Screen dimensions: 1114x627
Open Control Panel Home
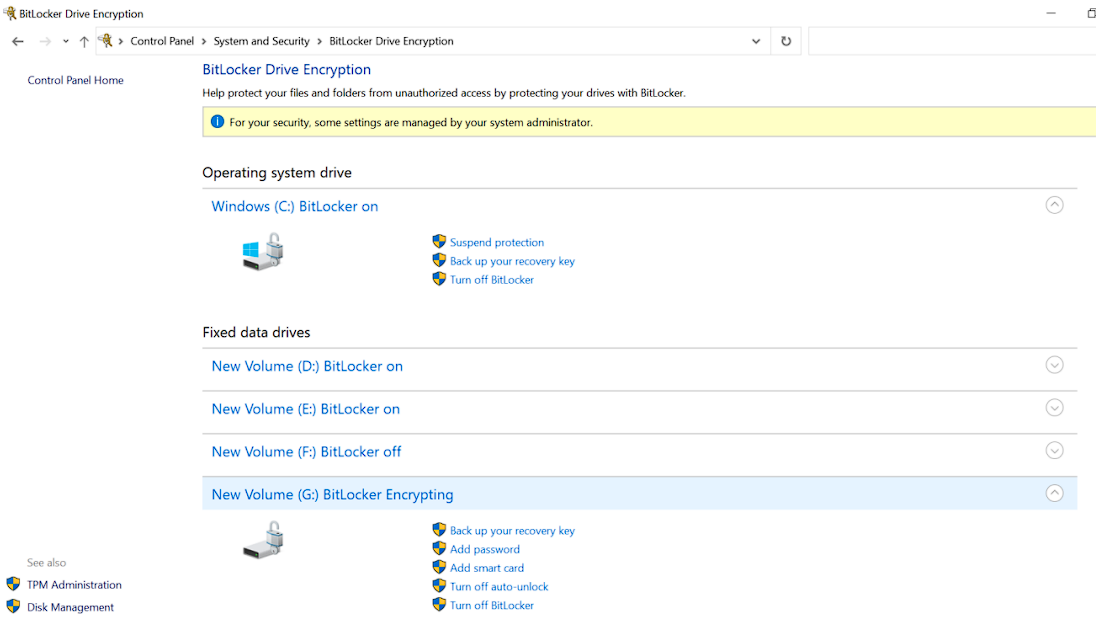[x=75, y=80]
